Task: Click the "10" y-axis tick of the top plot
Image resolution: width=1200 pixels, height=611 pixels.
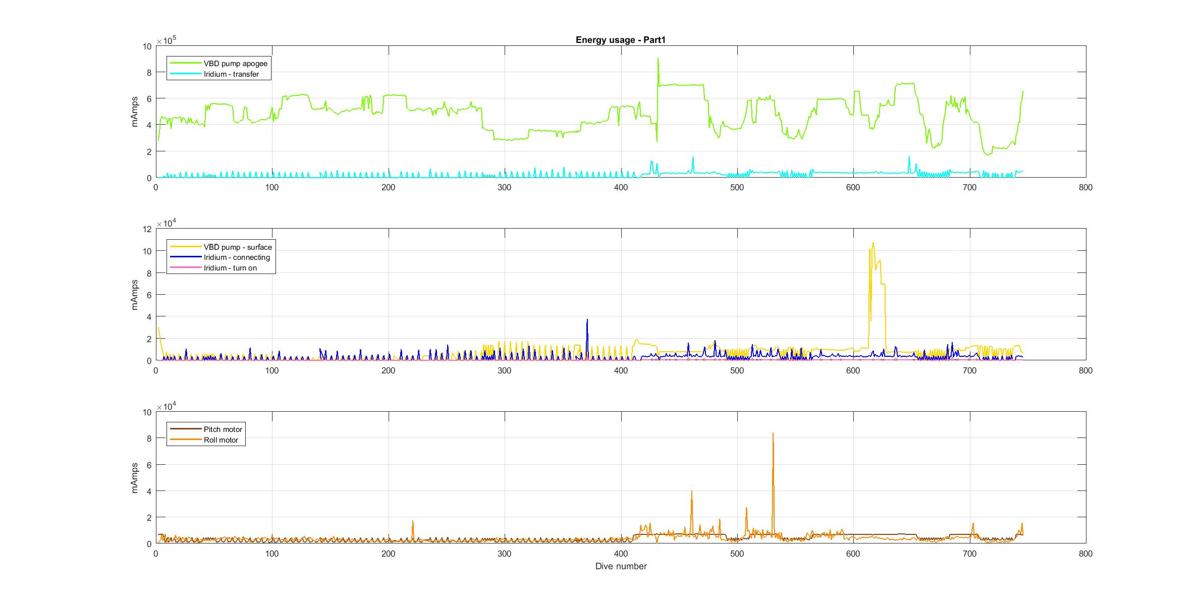Action: pos(145,47)
